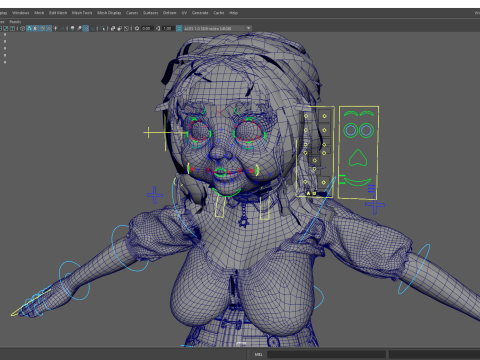Click the MEL command line input field
The image size is (480, 360).
tap(326, 354)
